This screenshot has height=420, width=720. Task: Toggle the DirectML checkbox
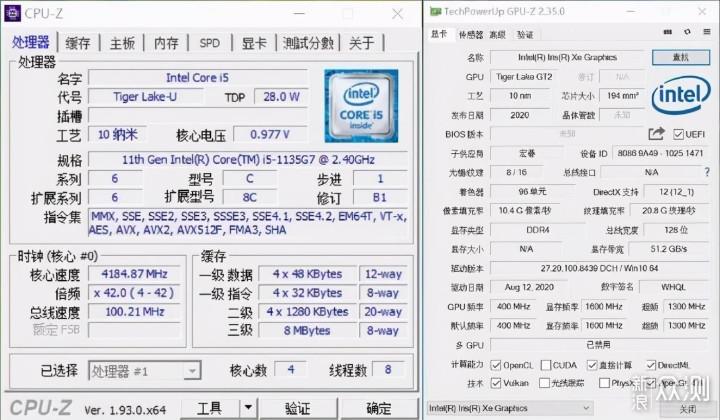click(x=651, y=365)
